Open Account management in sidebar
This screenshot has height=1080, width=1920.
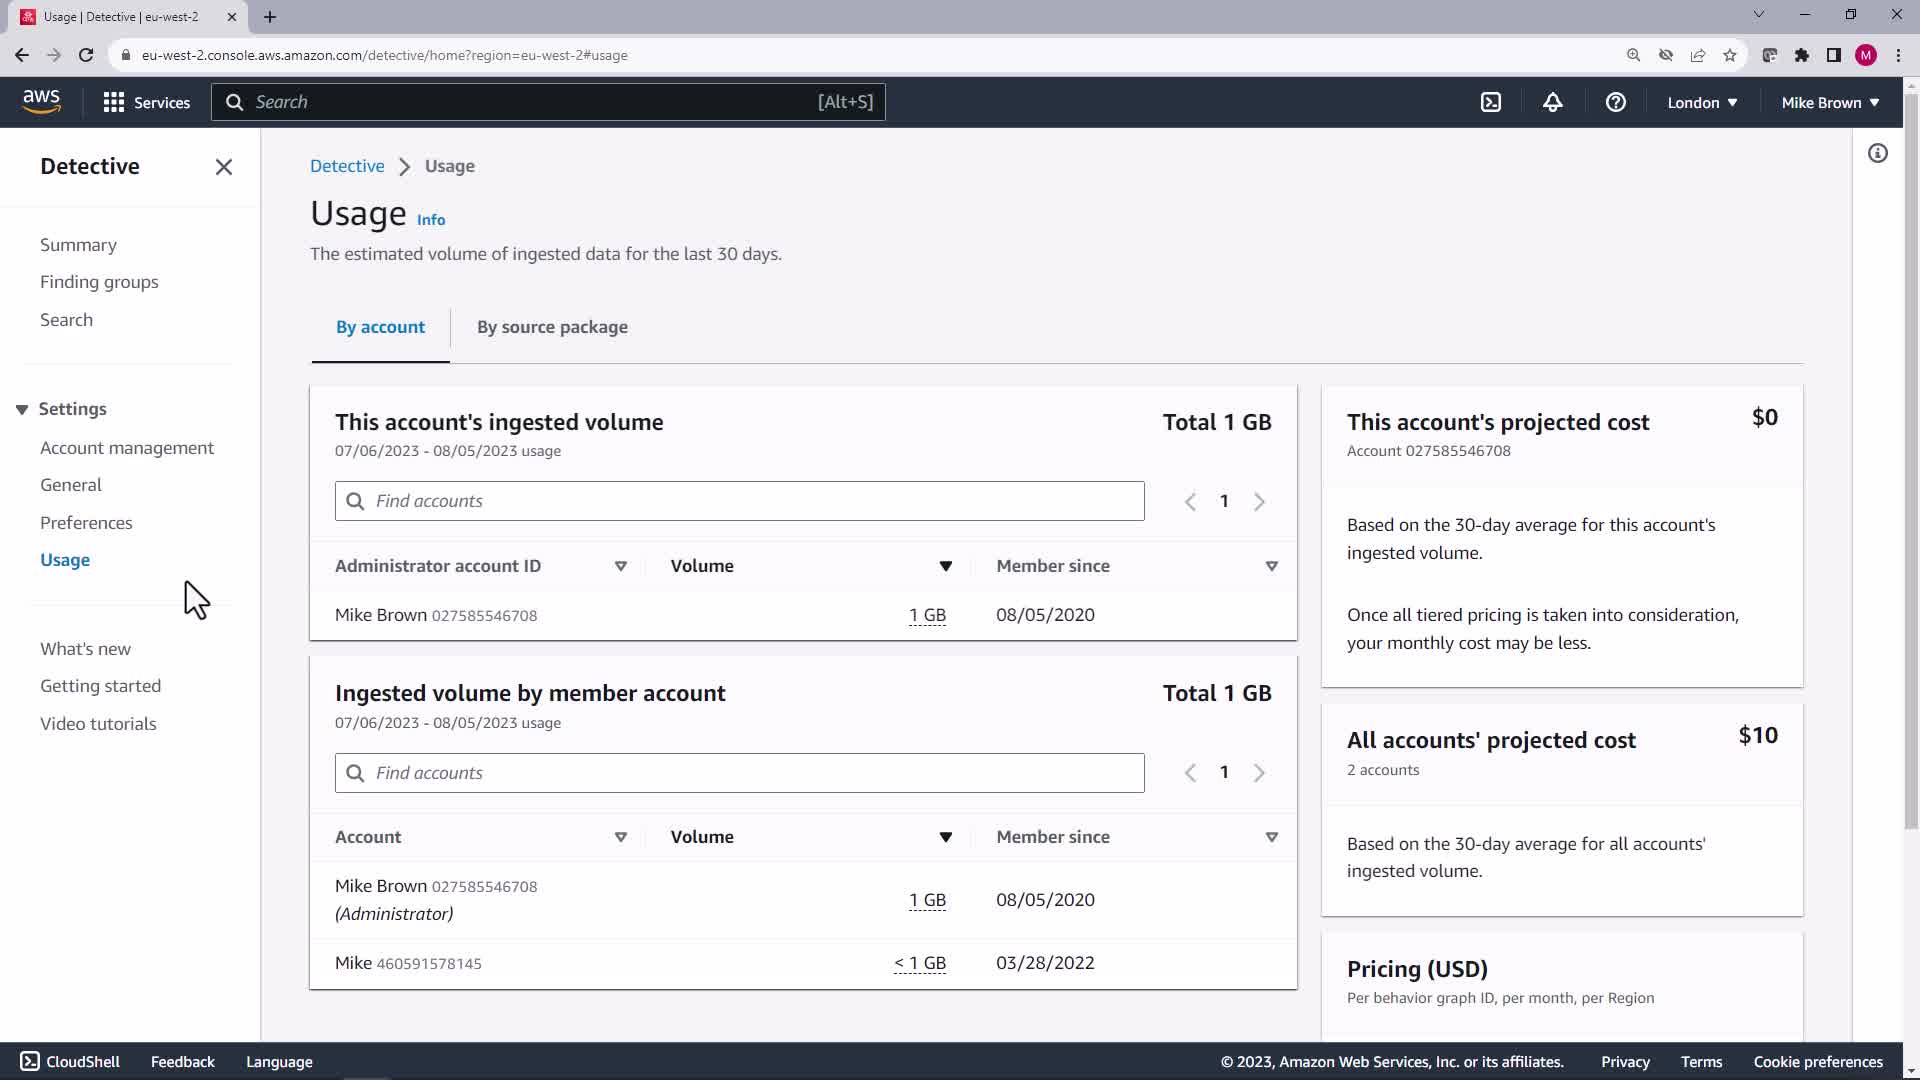point(127,448)
